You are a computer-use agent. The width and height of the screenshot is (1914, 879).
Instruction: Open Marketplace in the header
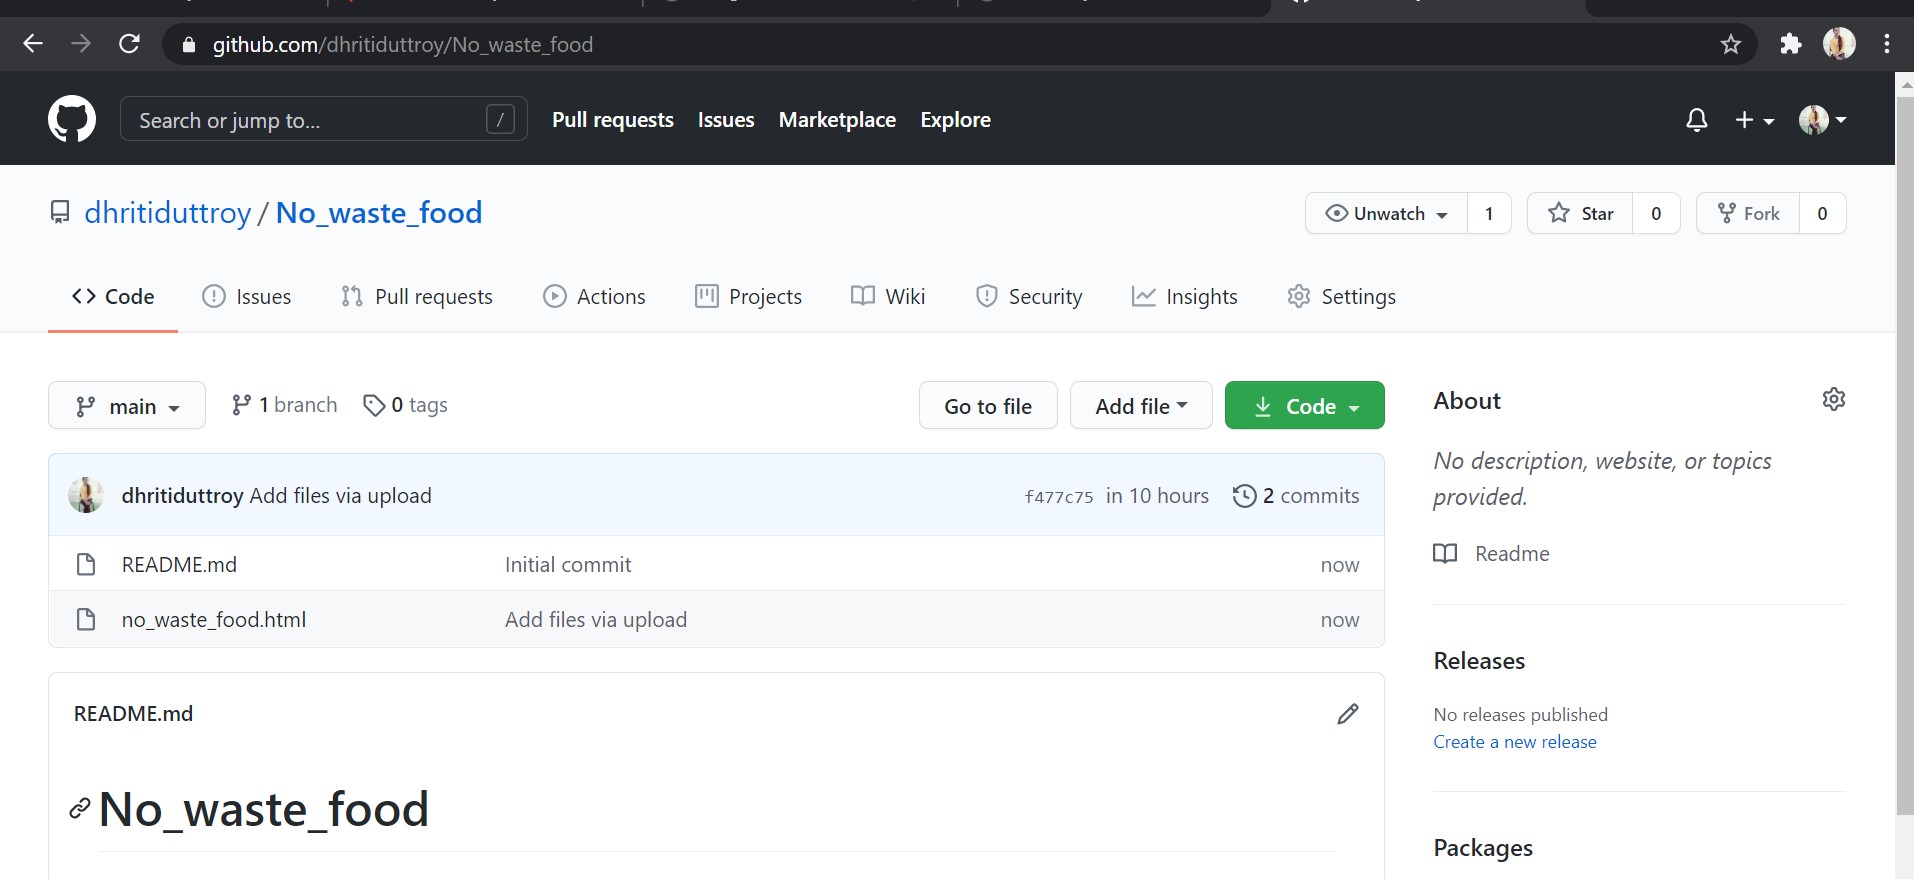coord(837,120)
